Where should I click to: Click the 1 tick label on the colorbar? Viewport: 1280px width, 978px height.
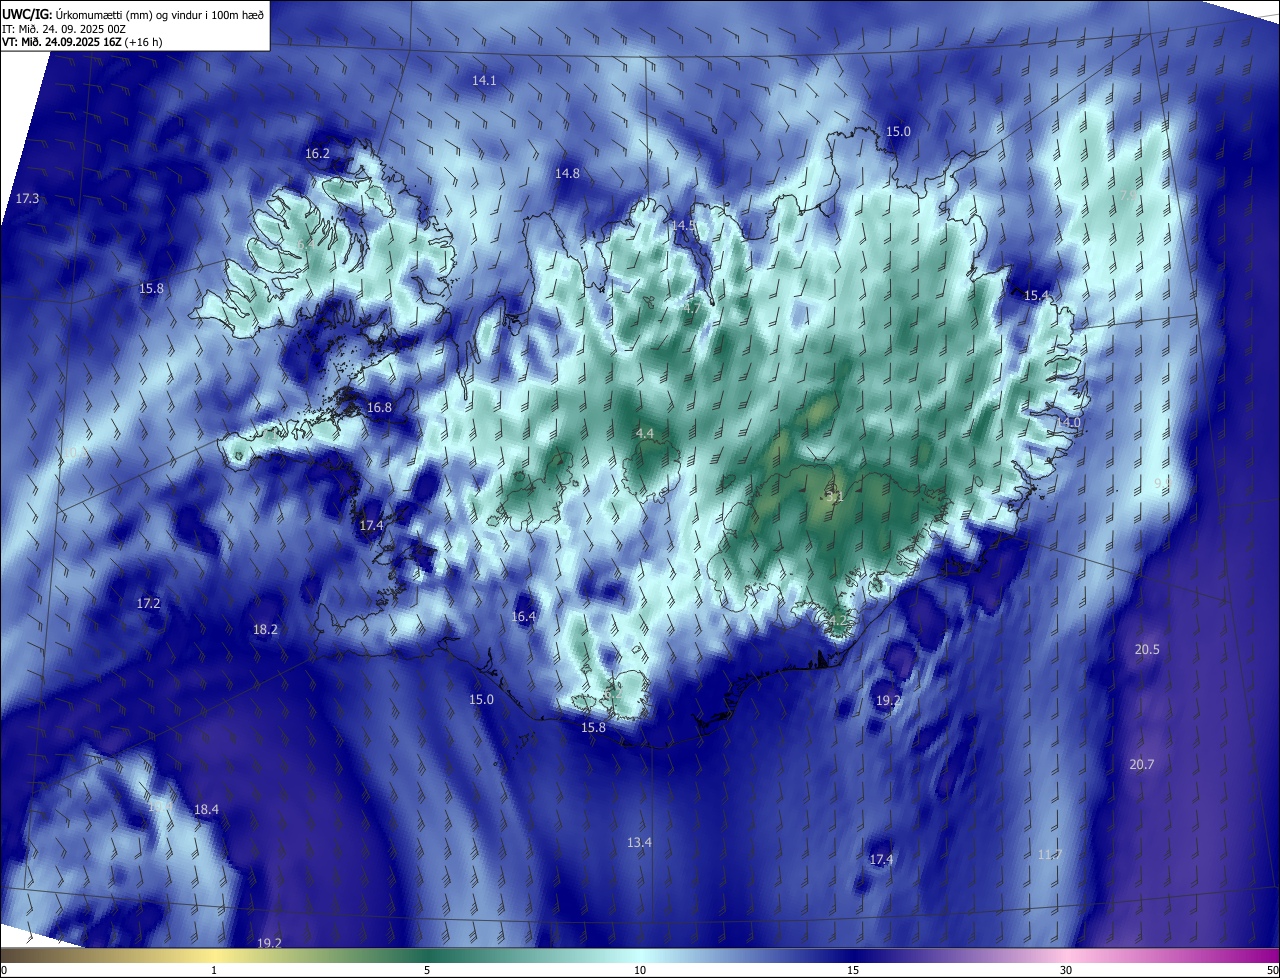[214, 971]
